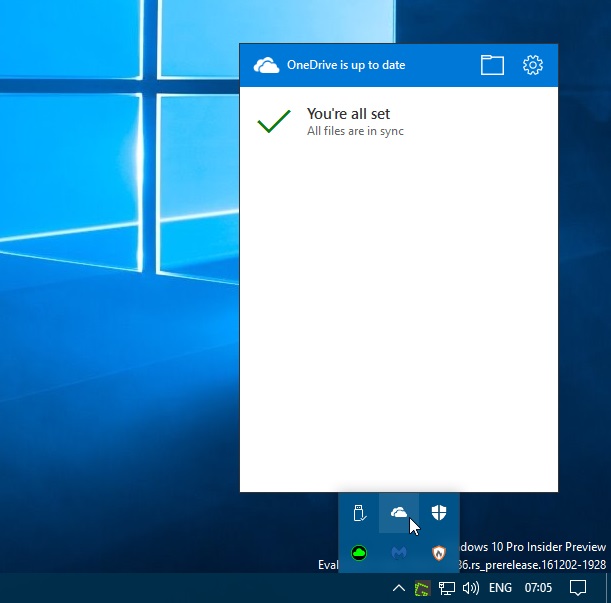This screenshot has height=603, width=611.
Task: Click the 'OneDrive is up to date' title
Action: pyautogui.click(x=346, y=65)
